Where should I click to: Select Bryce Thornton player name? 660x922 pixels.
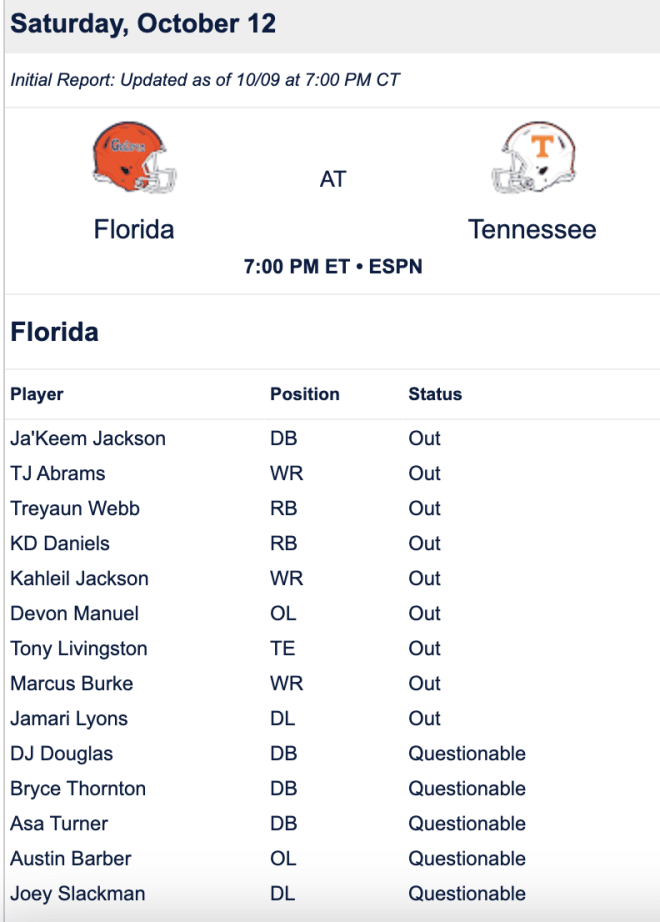(x=78, y=789)
